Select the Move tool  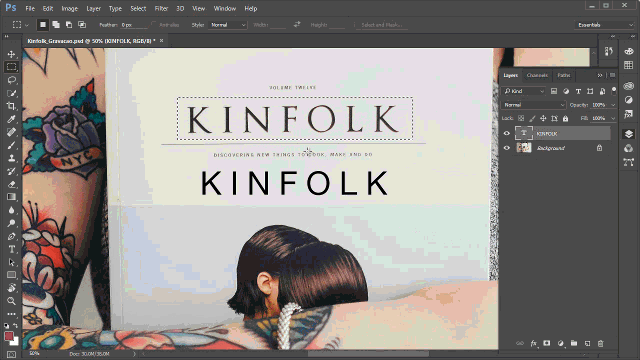coord(11,54)
